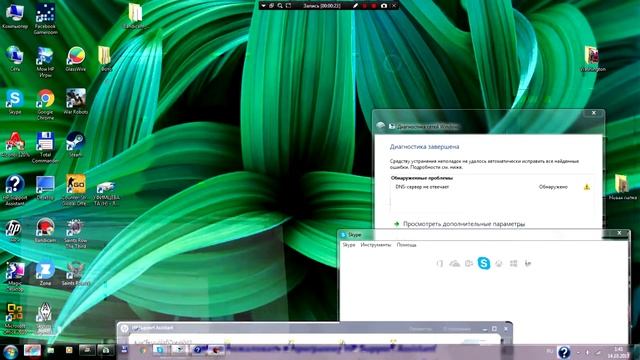Screen dimensions: 640x360
Task: Click the HP Support Assistant question mark tray icon
Action: pos(564,352)
